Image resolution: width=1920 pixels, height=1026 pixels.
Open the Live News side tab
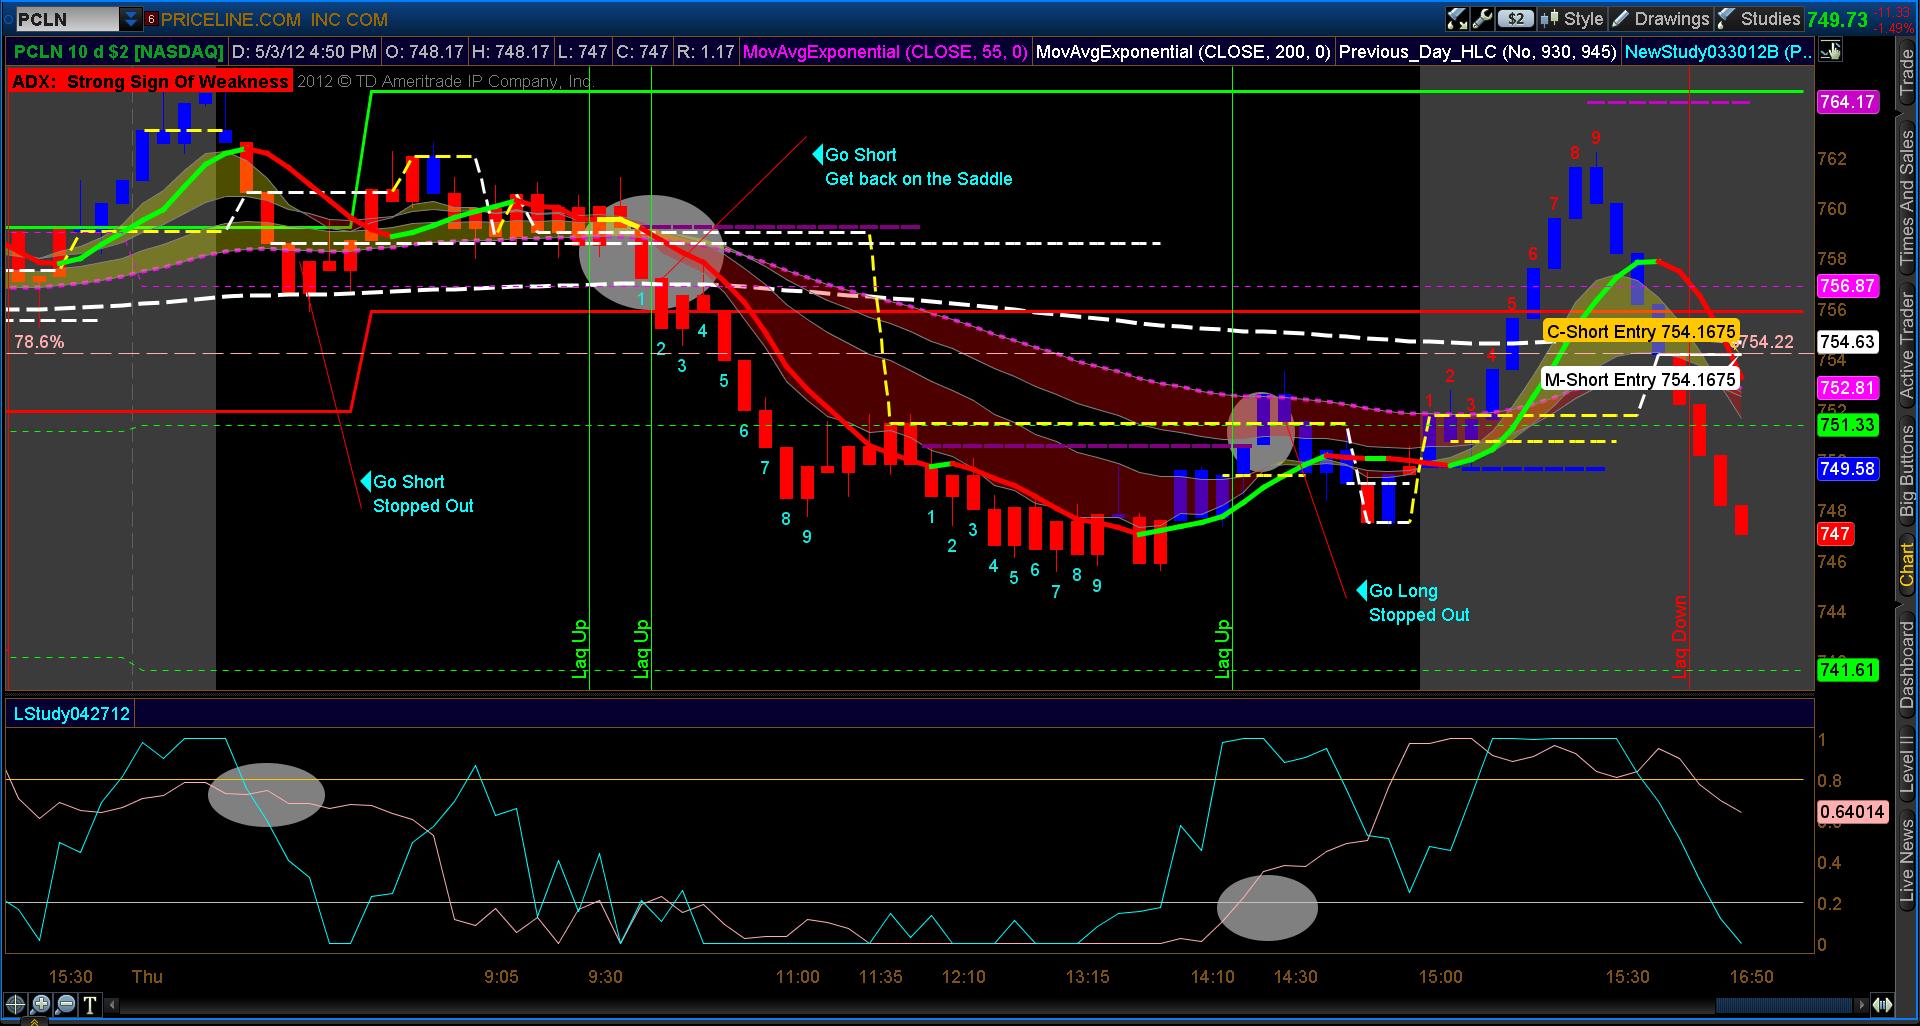coord(1907,861)
